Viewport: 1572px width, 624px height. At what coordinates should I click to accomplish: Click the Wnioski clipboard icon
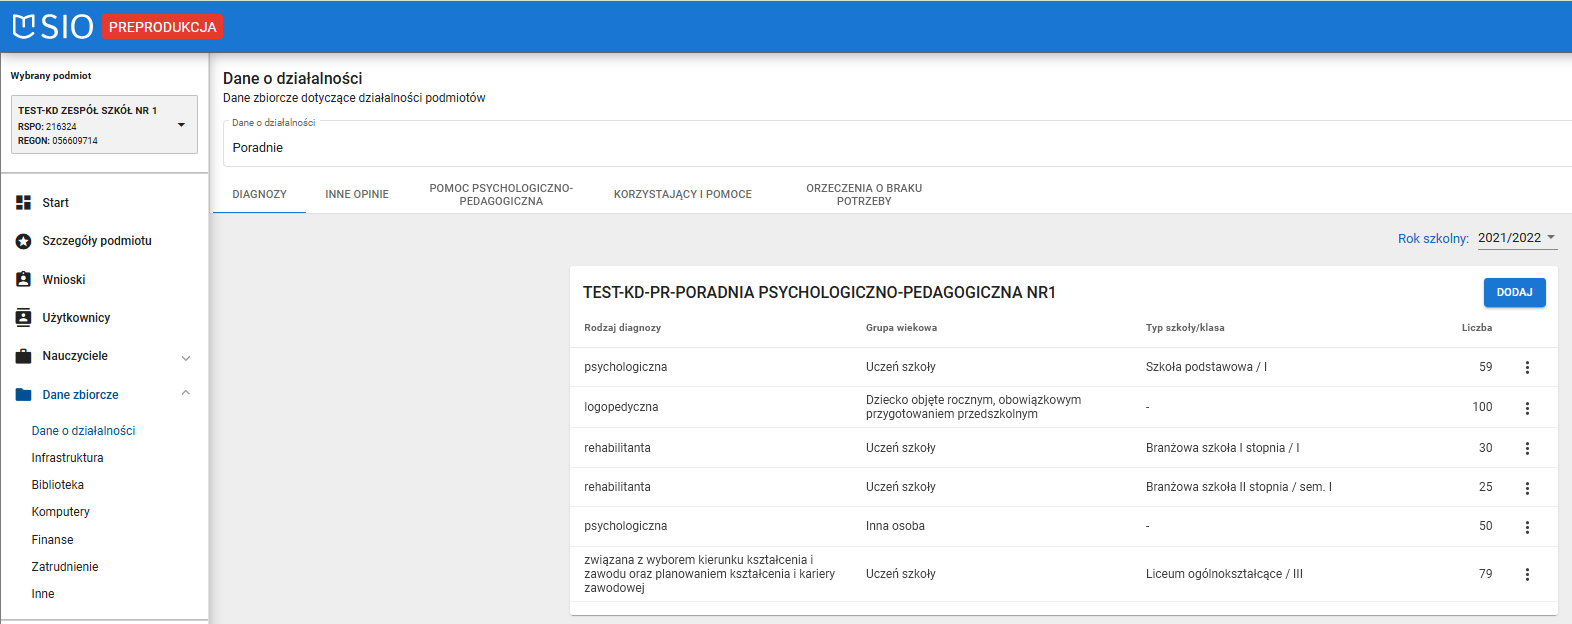[x=24, y=280]
